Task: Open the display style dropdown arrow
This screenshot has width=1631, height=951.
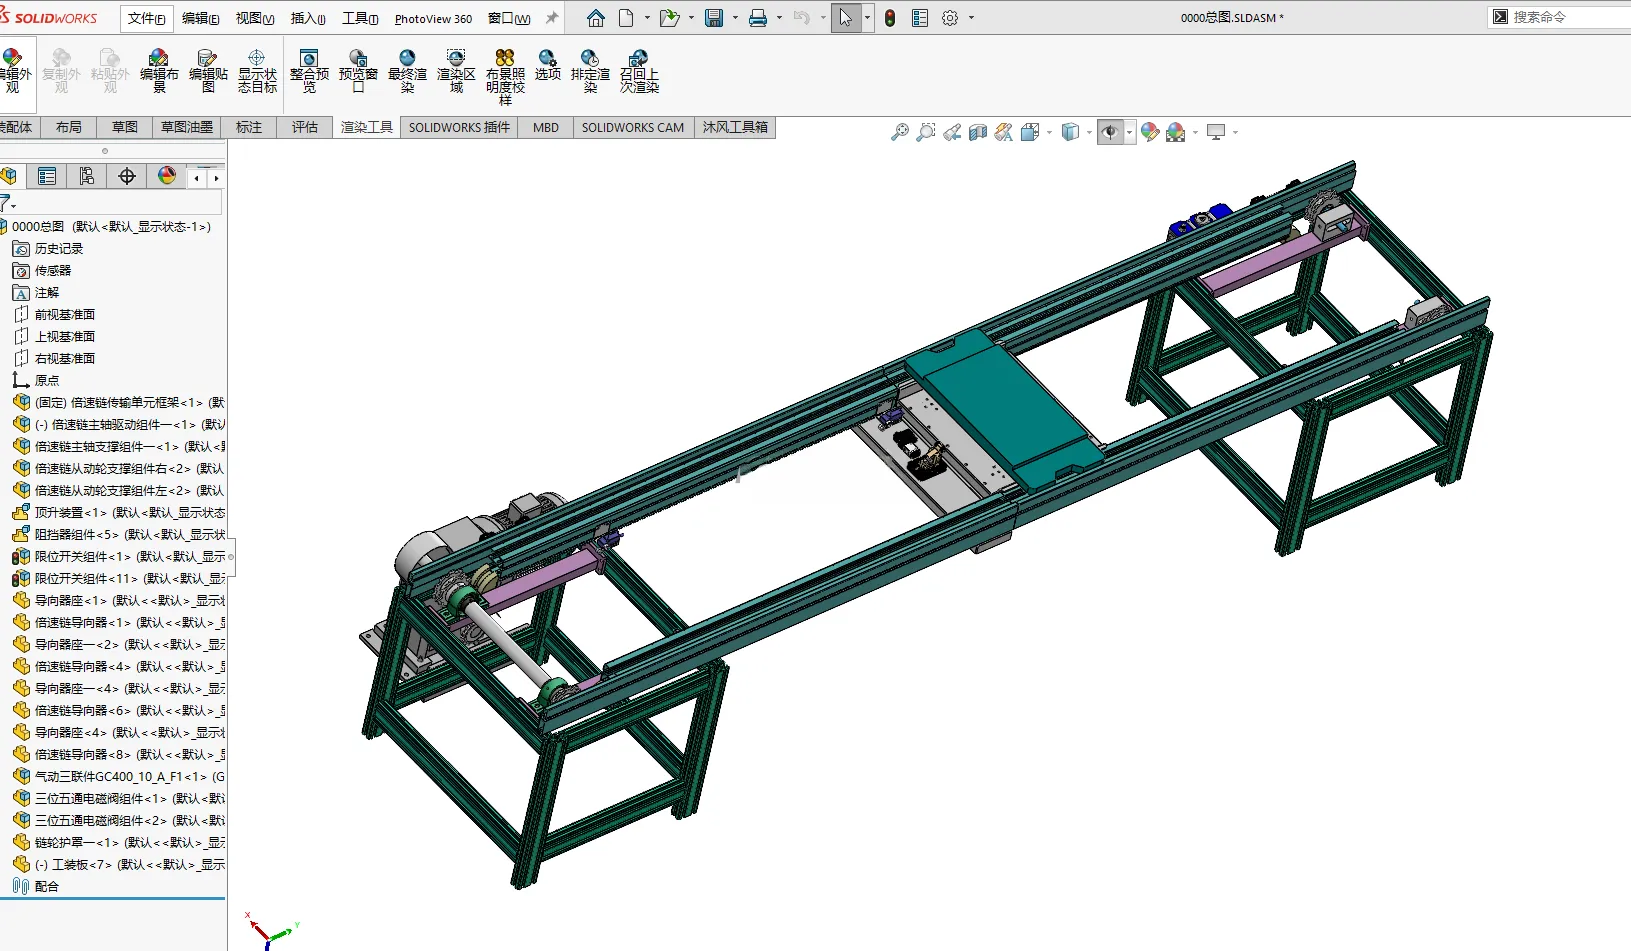Action: point(1089,132)
